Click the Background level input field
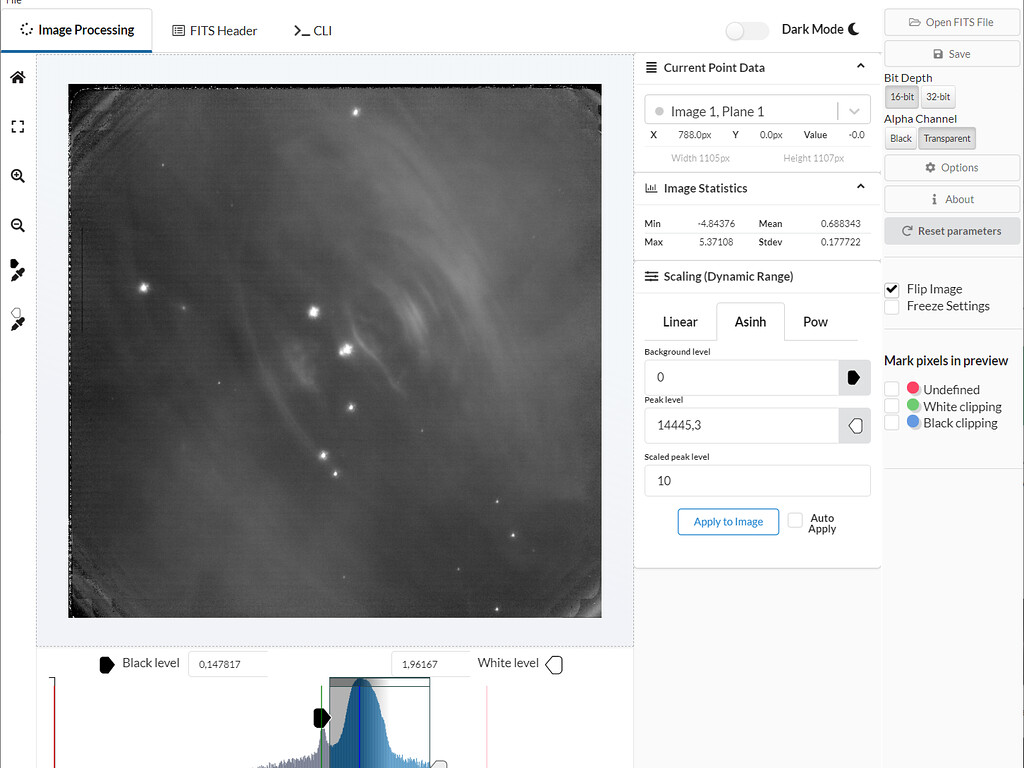Image resolution: width=1024 pixels, height=768 pixels. pos(741,377)
